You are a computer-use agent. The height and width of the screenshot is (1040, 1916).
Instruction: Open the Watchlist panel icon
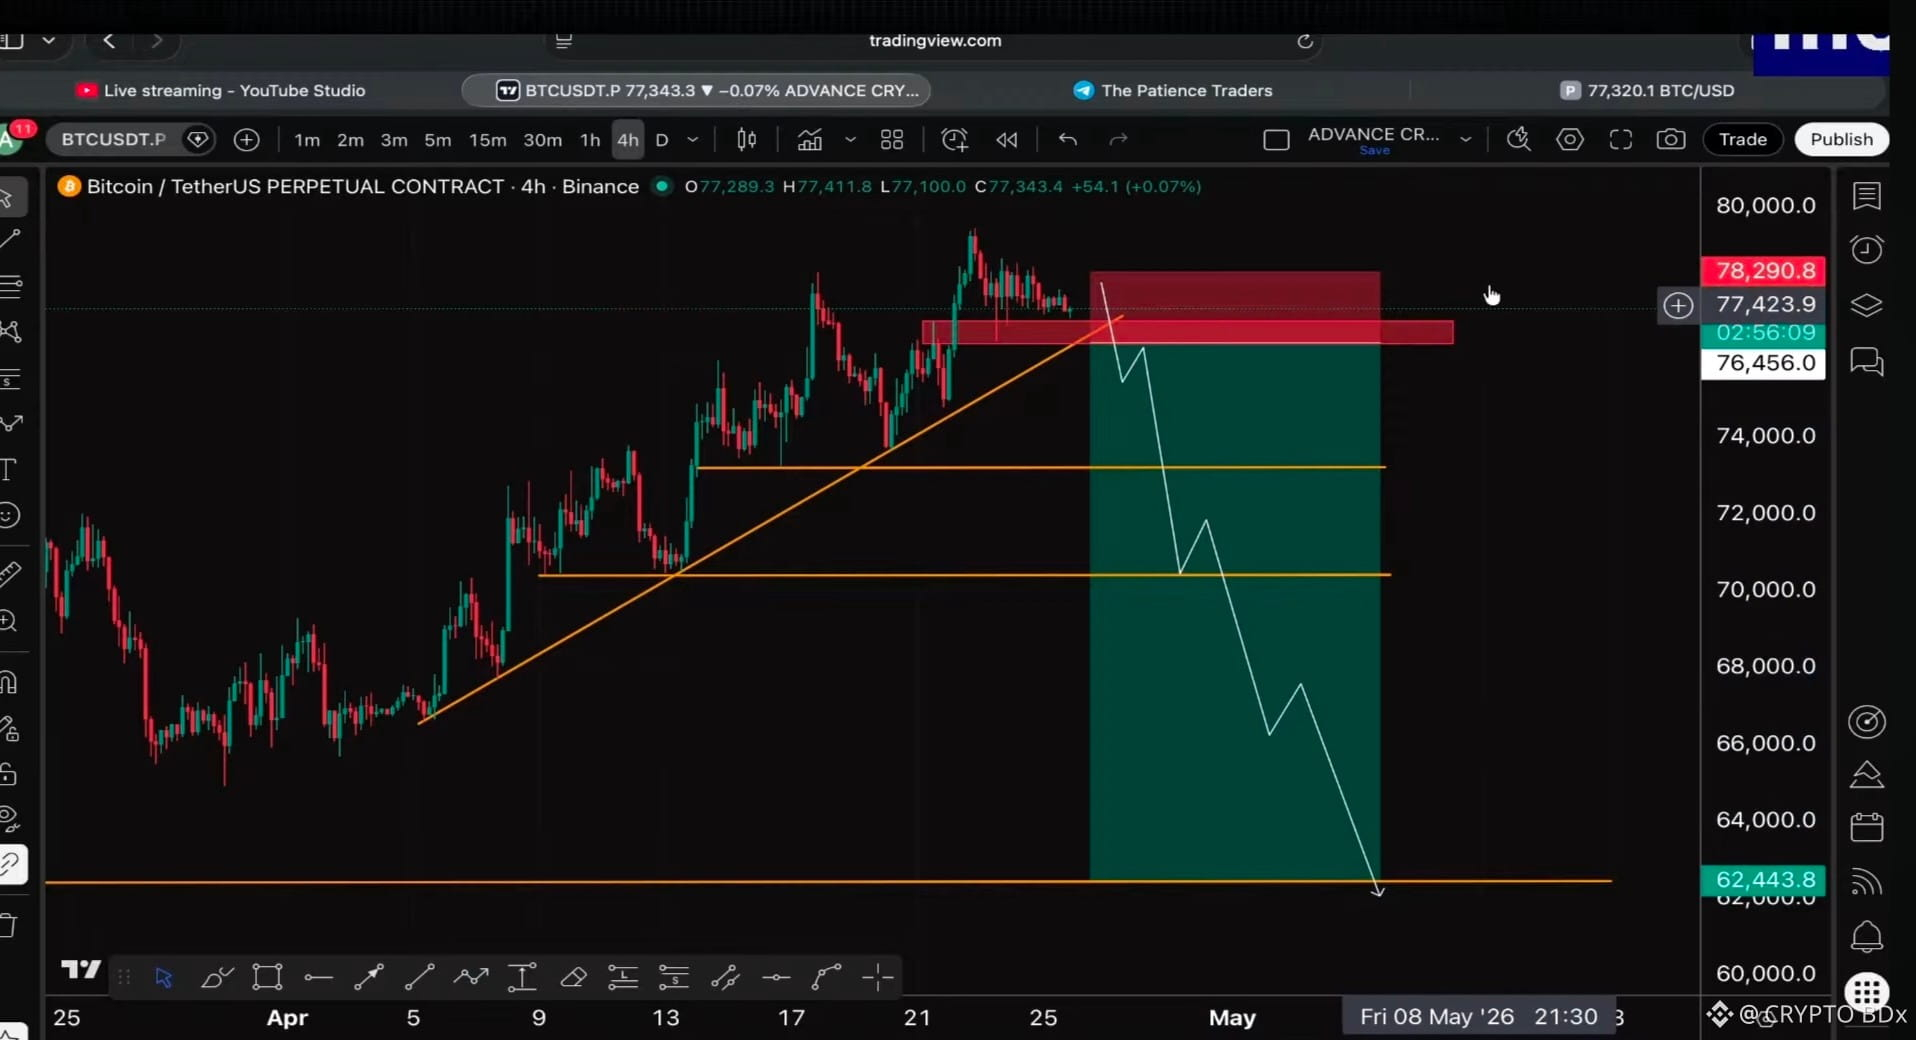[x=1866, y=196]
